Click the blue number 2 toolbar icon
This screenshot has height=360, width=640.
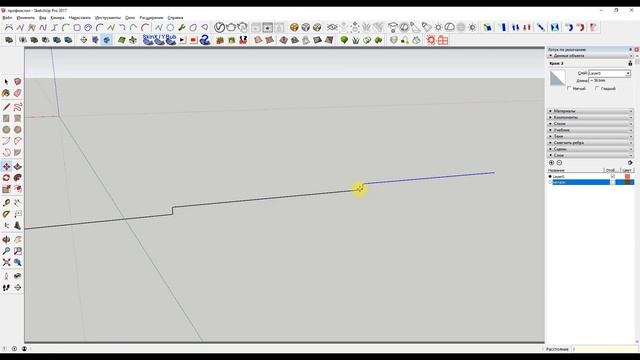coord(205,40)
